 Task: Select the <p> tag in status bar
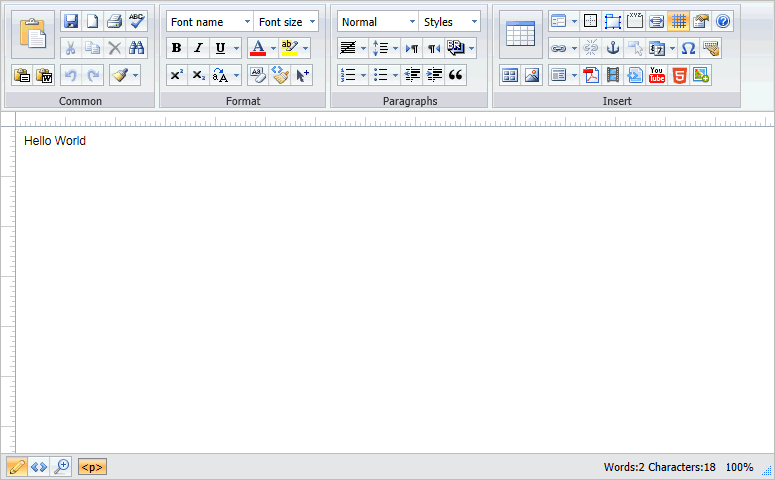92,467
